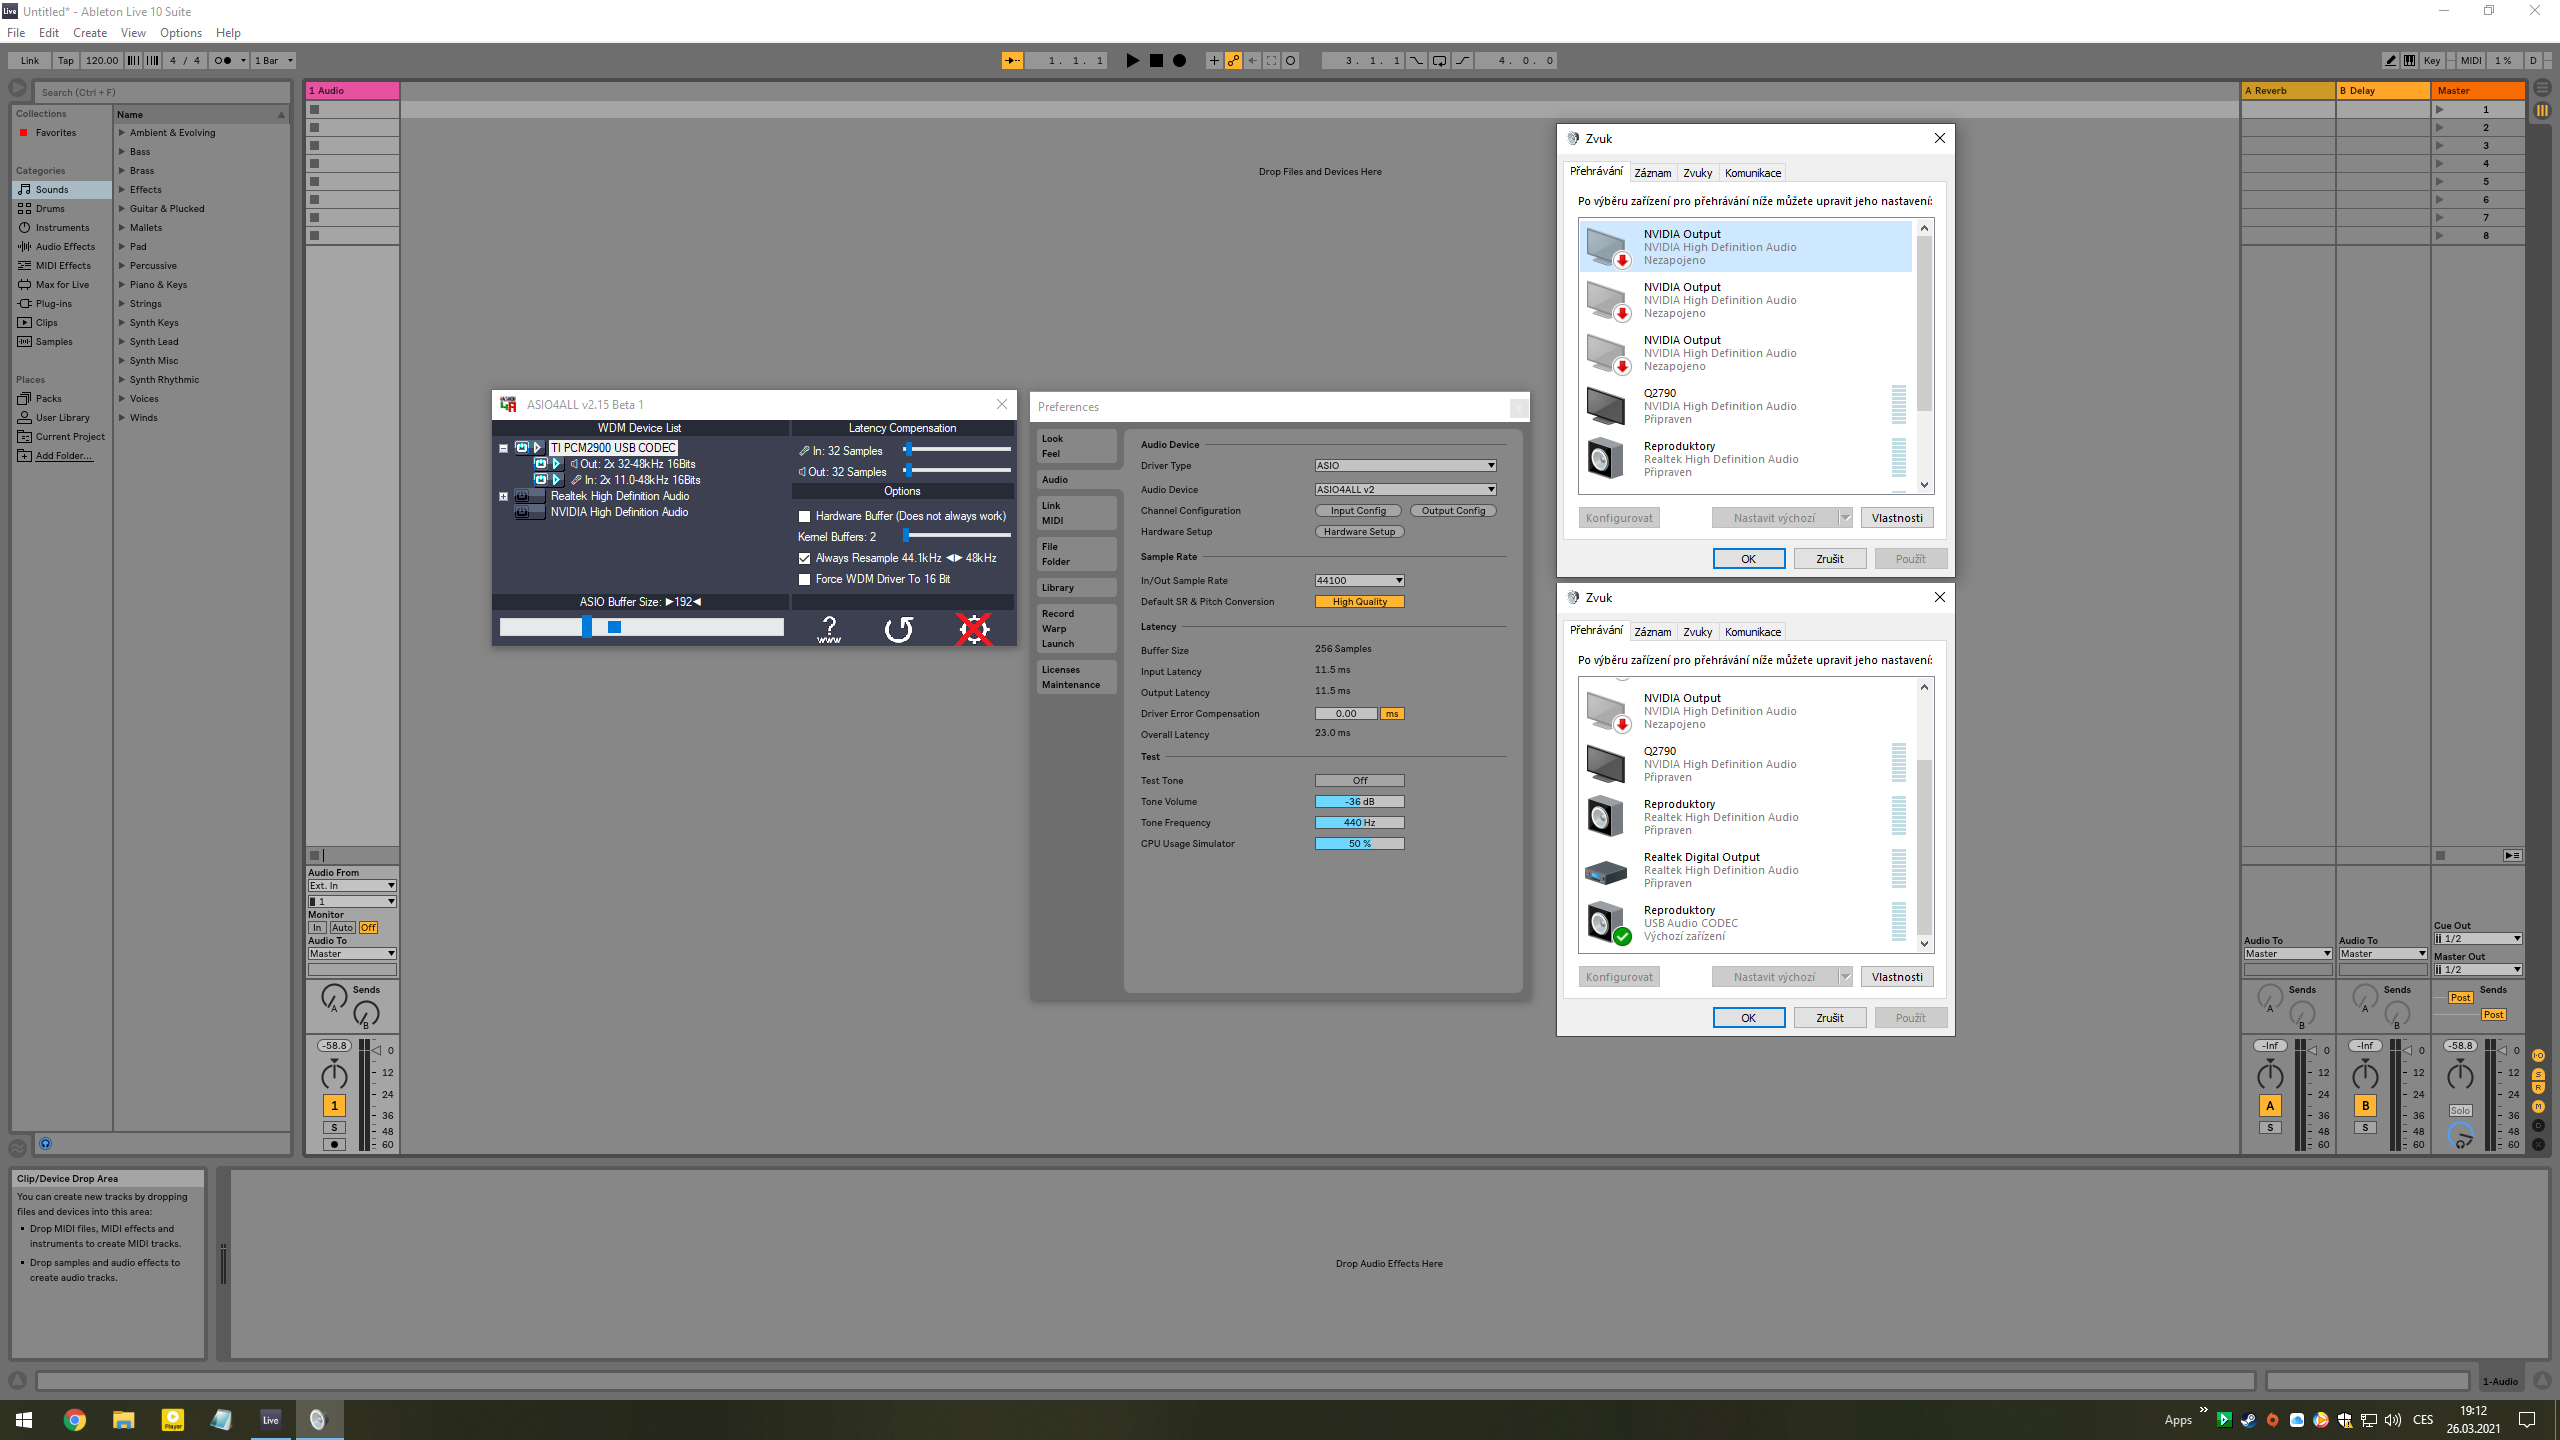Enable Hardware Buffer checkbox in ASIO4ALL
This screenshot has height=1440, width=2560.
(x=804, y=517)
